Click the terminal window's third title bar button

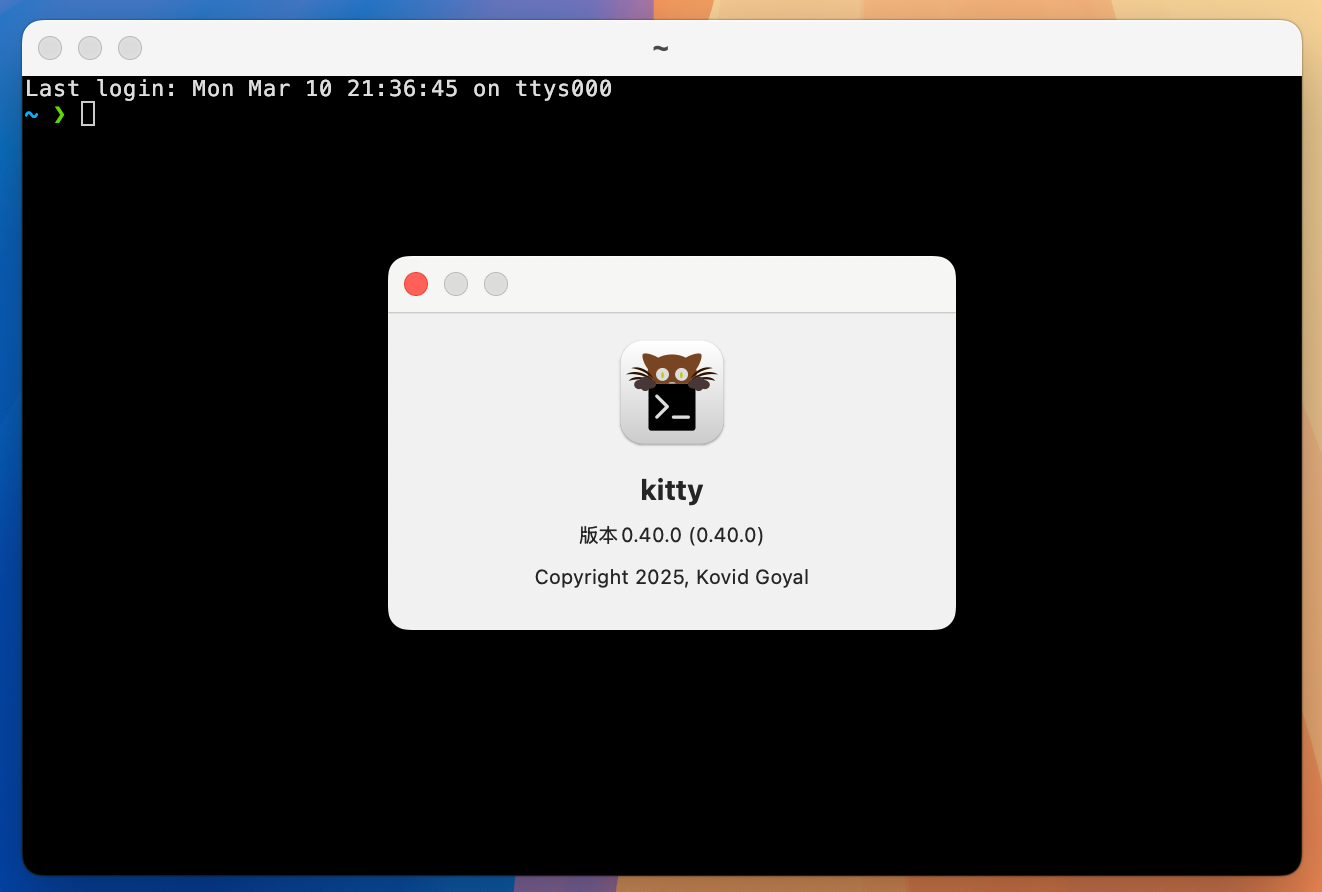pyautogui.click(x=130, y=48)
